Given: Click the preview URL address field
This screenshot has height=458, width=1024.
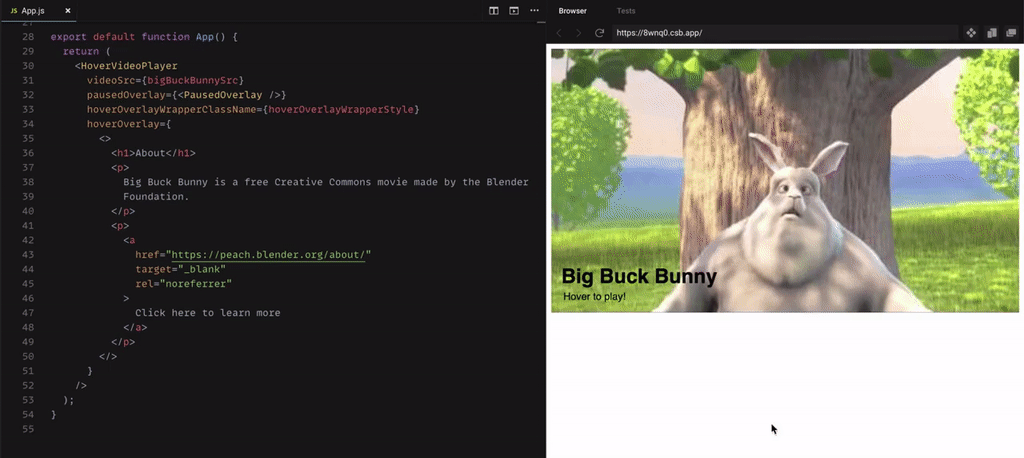Looking at the screenshot, I should [x=785, y=33].
